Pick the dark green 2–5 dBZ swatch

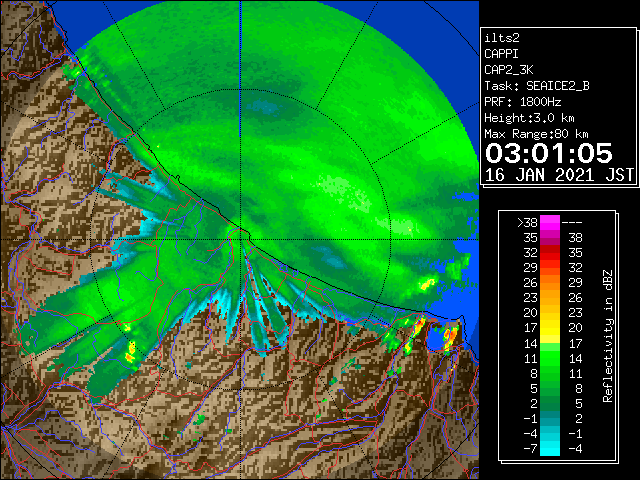550,404
